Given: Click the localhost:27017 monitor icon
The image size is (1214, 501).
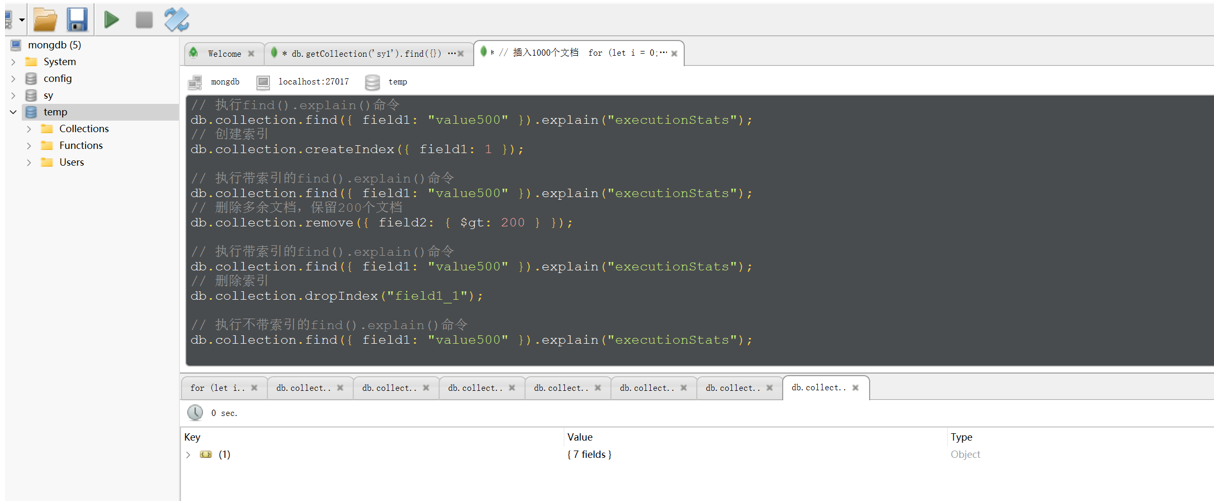Looking at the screenshot, I should pyautogui.click(x=263, y=82).
